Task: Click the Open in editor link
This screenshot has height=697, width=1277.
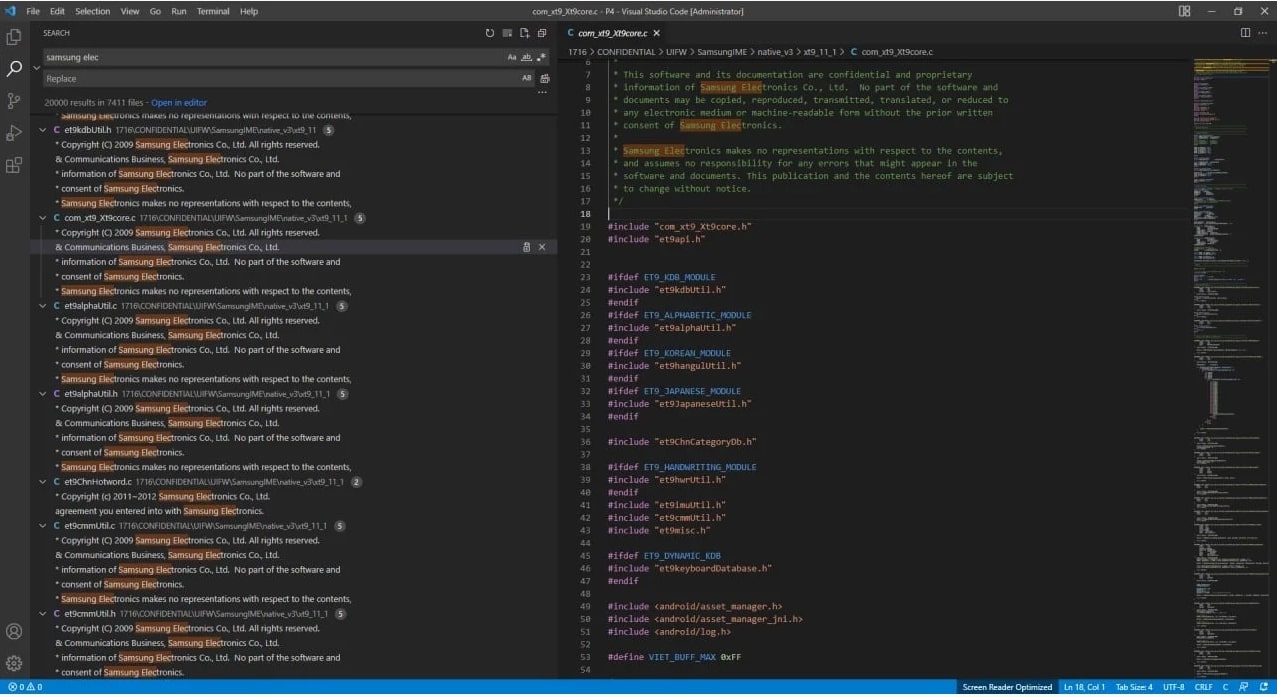Action: pyautogui.click(x=179, y=103)
